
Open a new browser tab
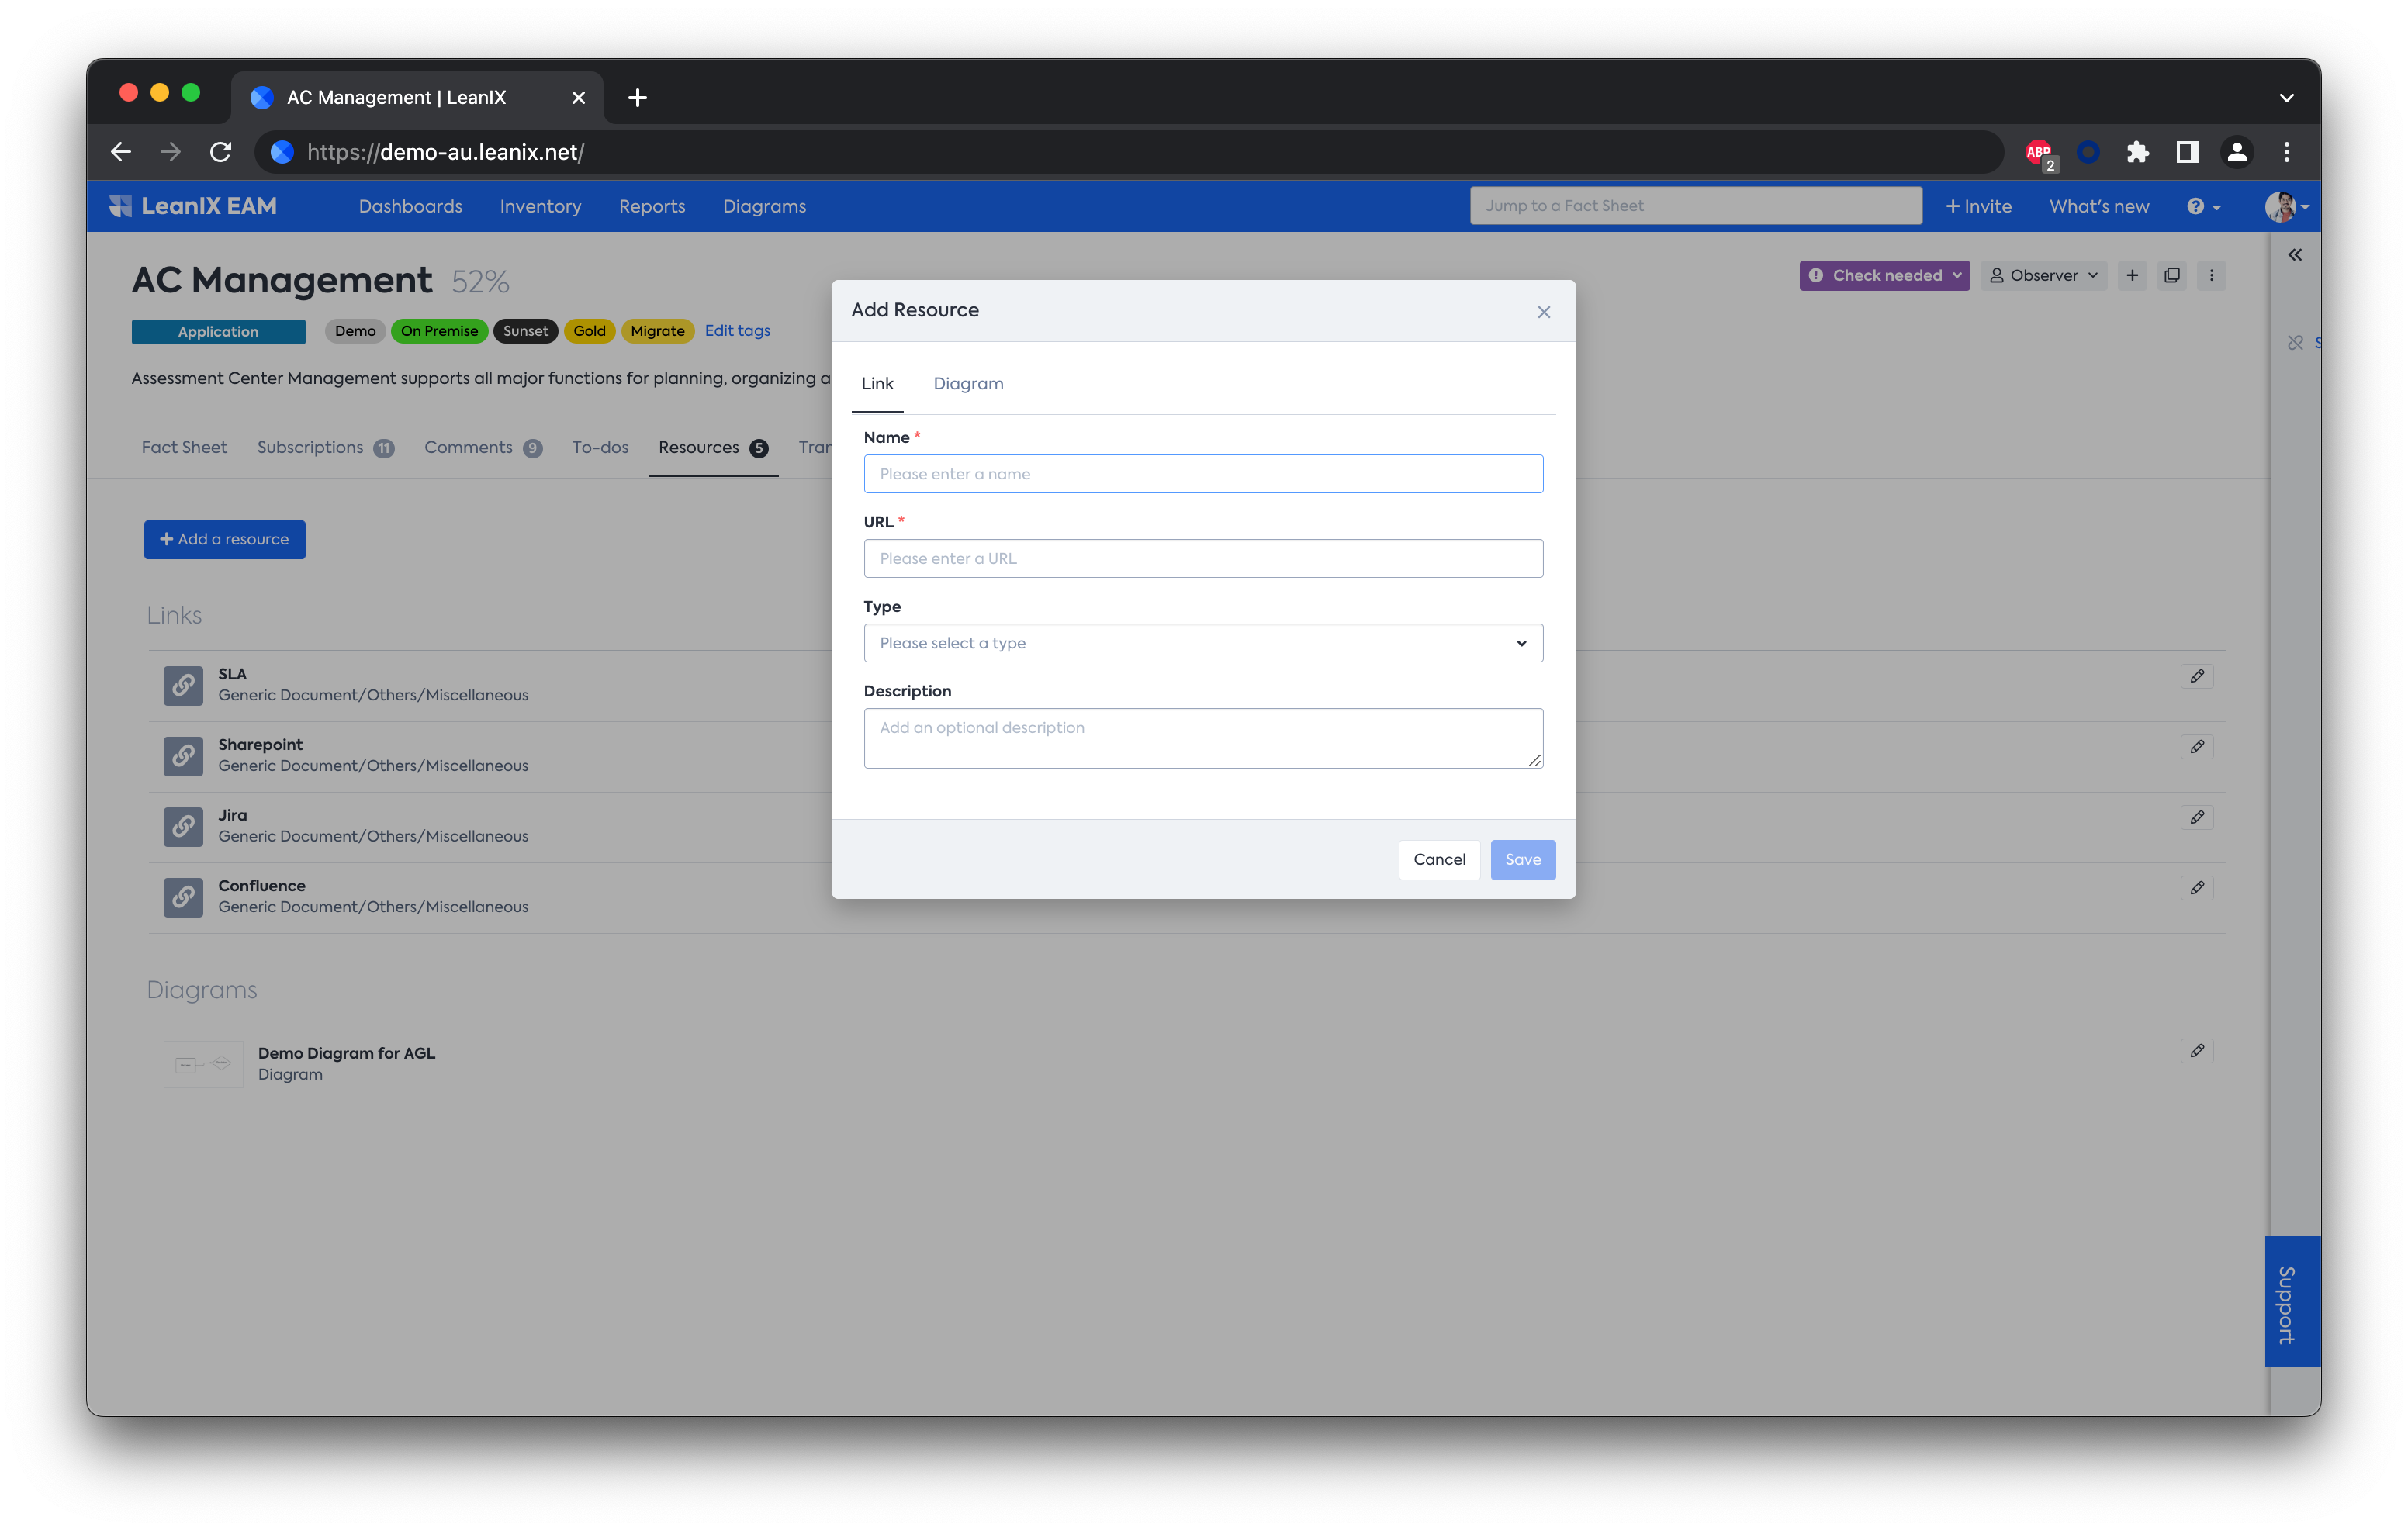(637, 97)
